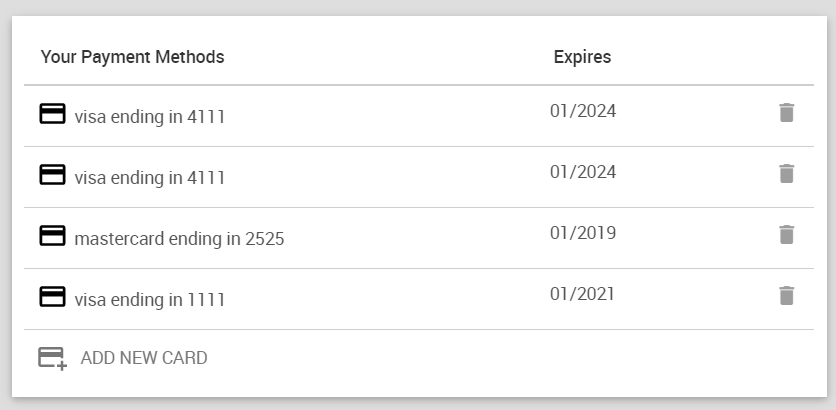Select the visa ending in 1111 label
This screenshot has height=410, width=836.
click(x=150, y=300)
